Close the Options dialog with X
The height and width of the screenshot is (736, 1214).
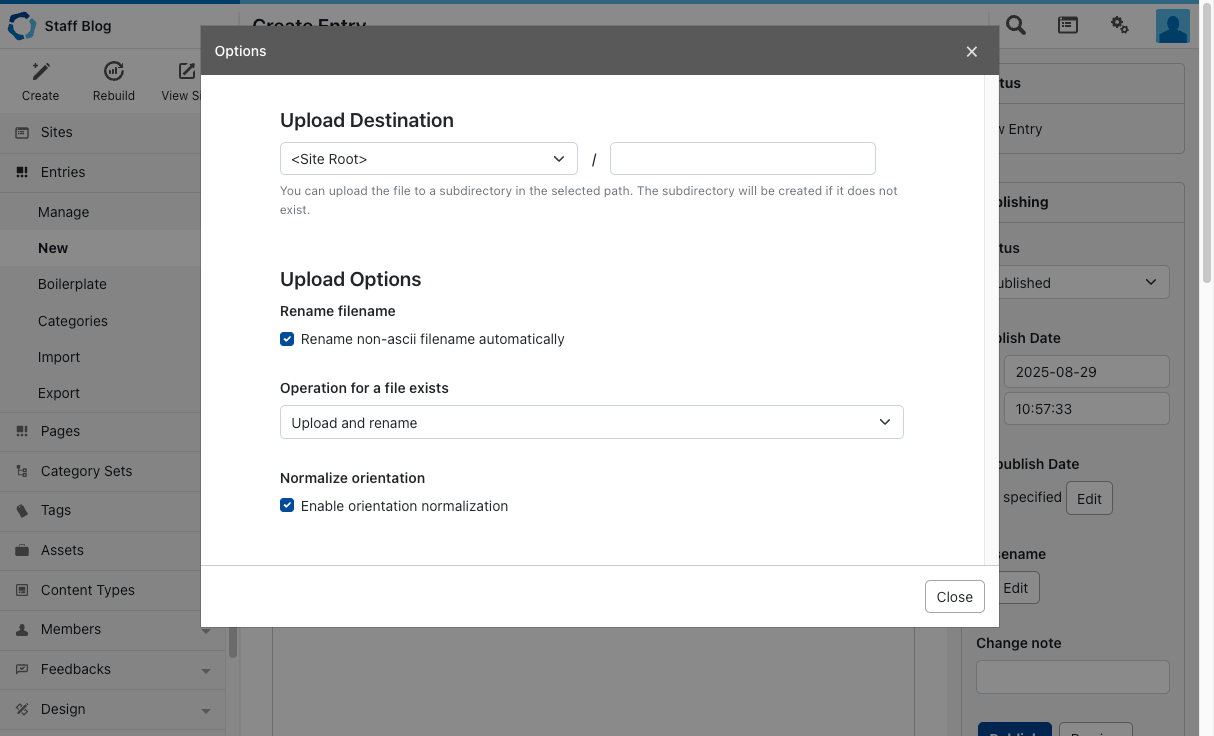click(x=971, y=52)
